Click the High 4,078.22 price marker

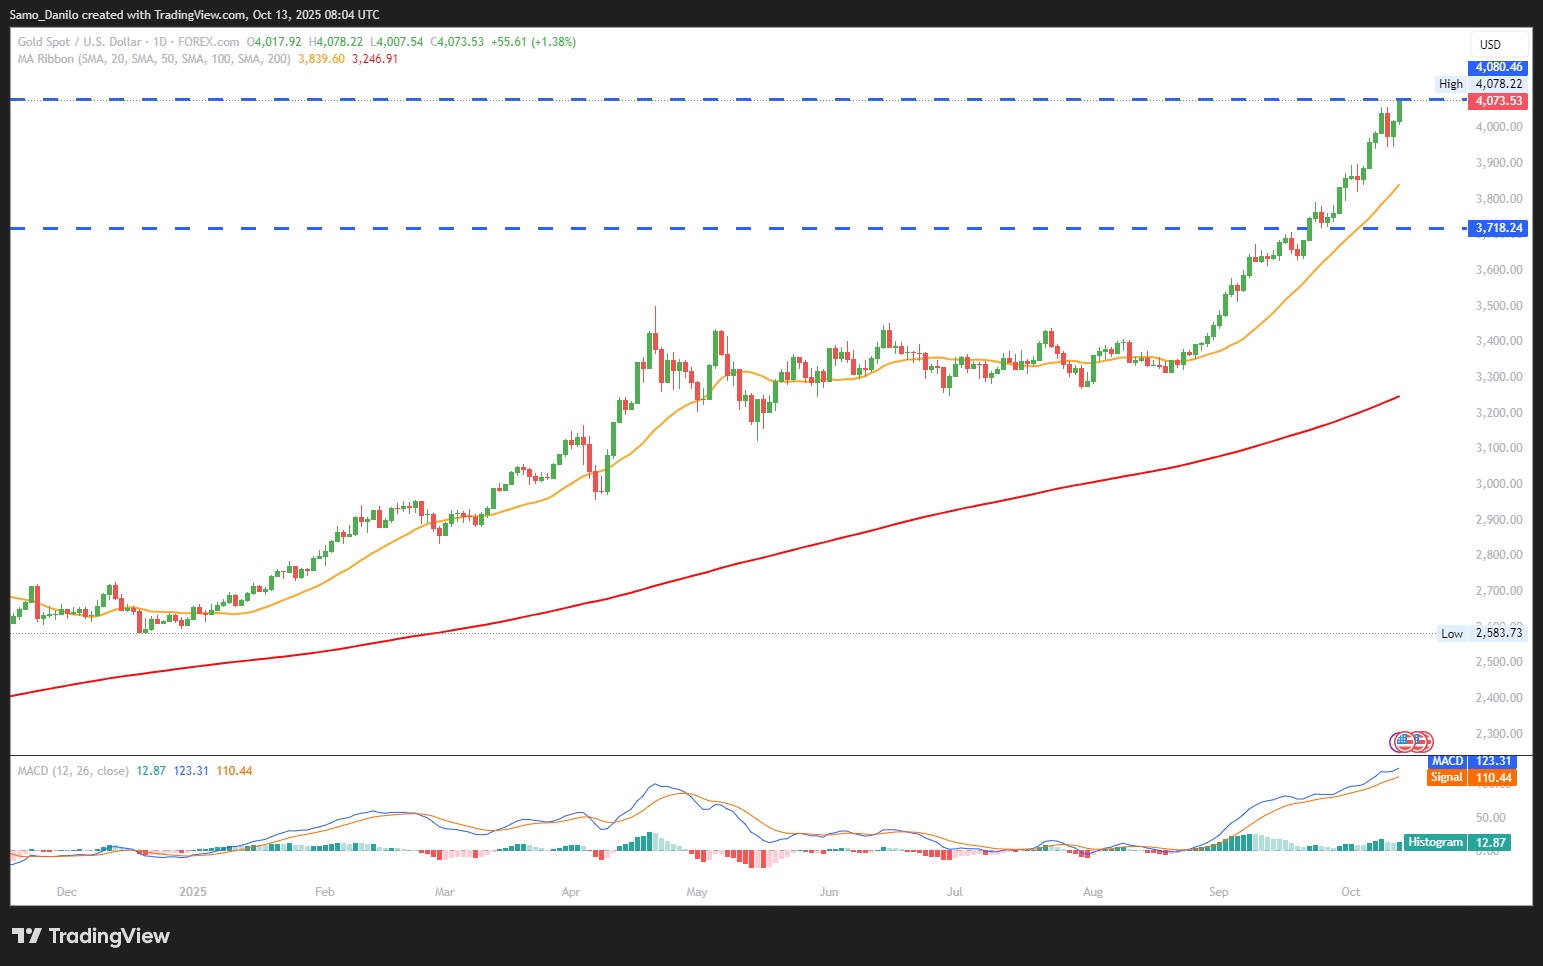(1480, 84)
